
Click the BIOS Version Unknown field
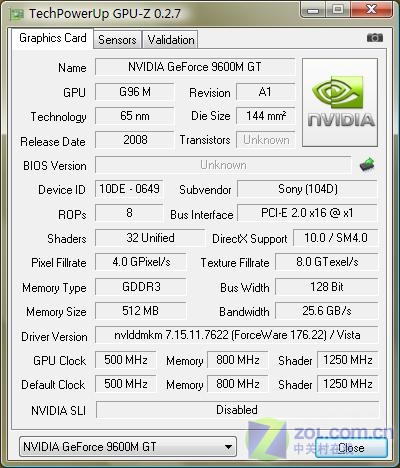pos(223,165)
